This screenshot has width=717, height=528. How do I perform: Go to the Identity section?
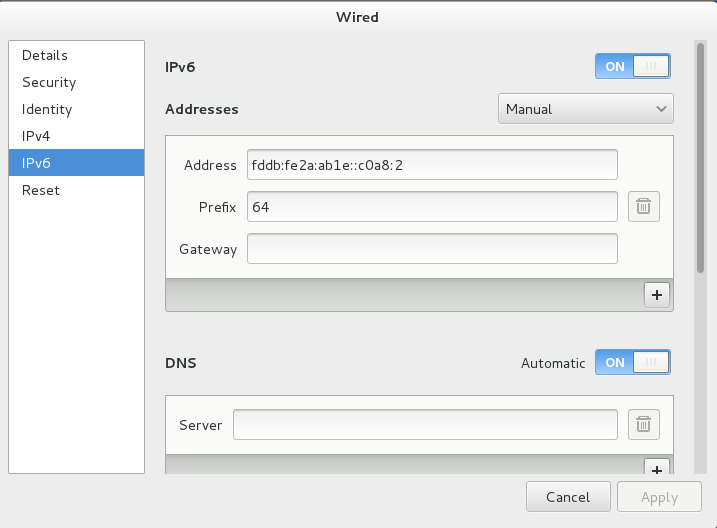pos(76,109)
